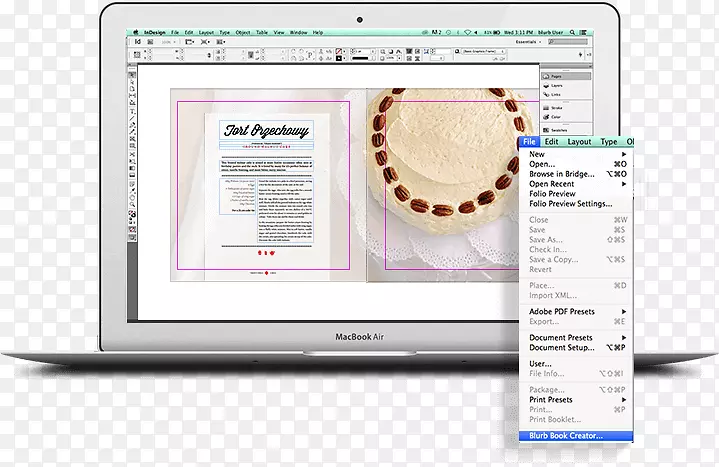Click the reference point locator in the control panel
Image resolution: width=719 pixels, height=467 pixels.
coord(137,55)
